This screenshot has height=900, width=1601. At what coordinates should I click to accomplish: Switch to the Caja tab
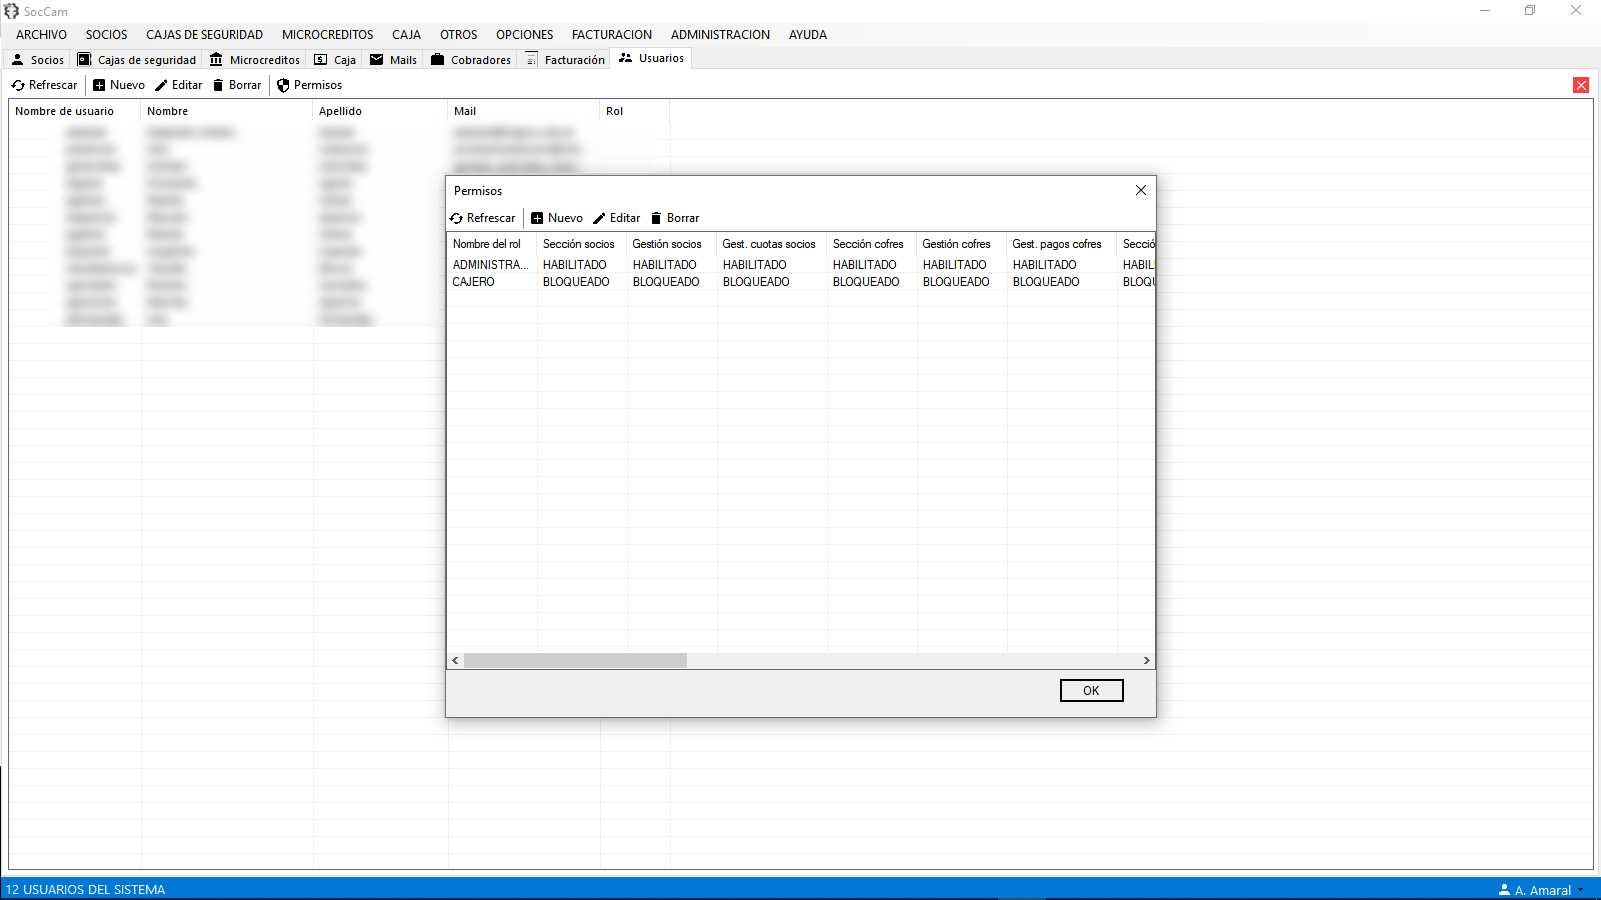point(335,60)
